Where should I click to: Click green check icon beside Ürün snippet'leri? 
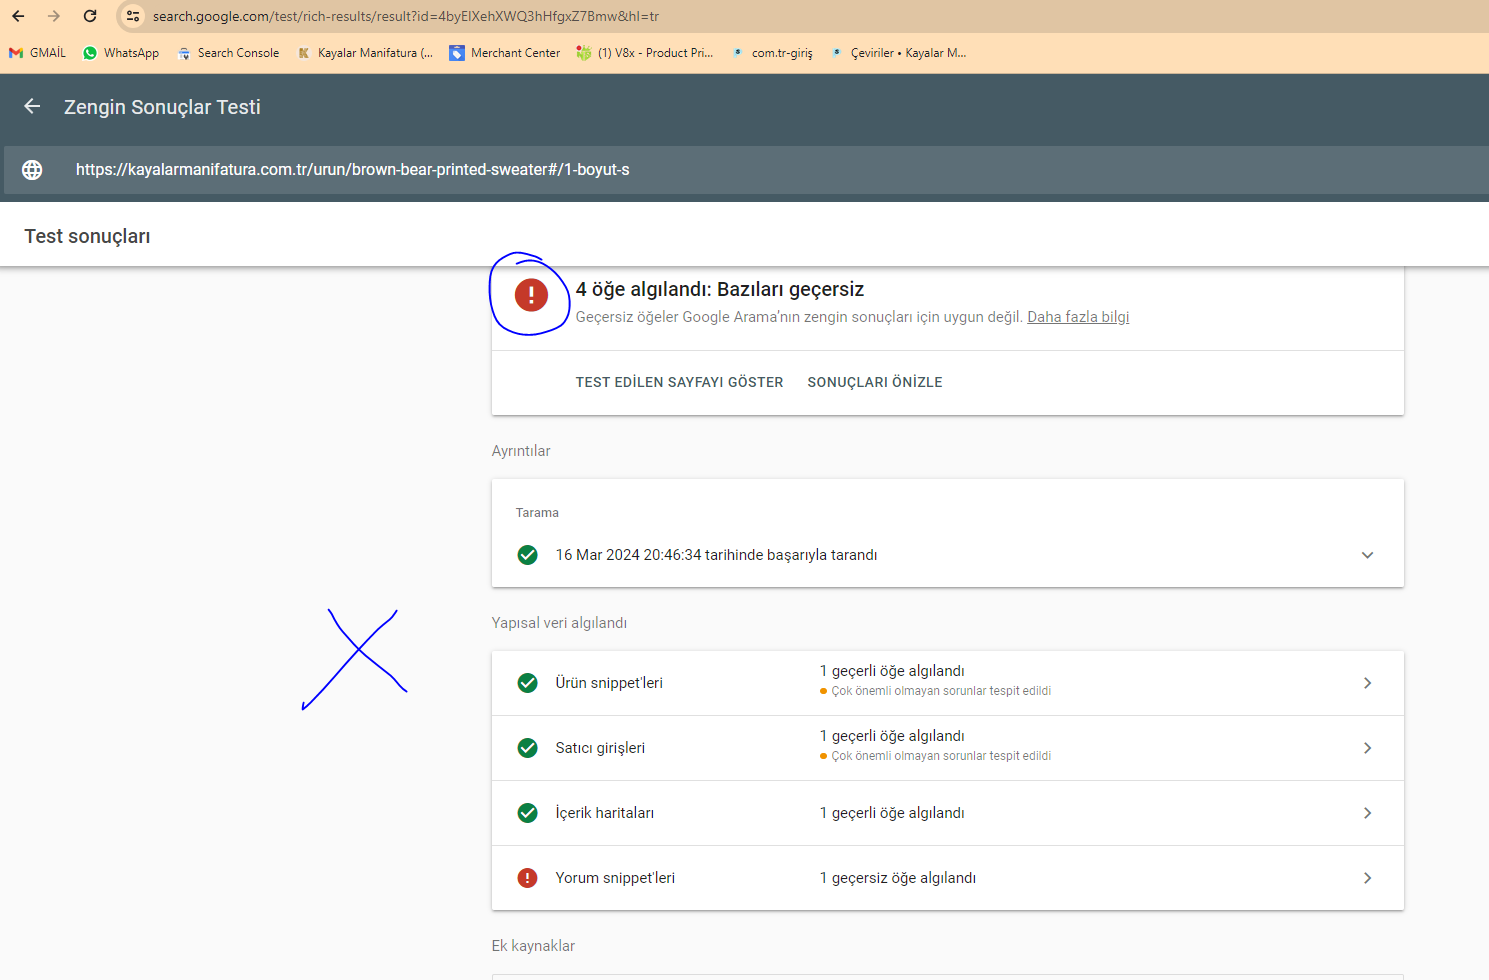528,683
